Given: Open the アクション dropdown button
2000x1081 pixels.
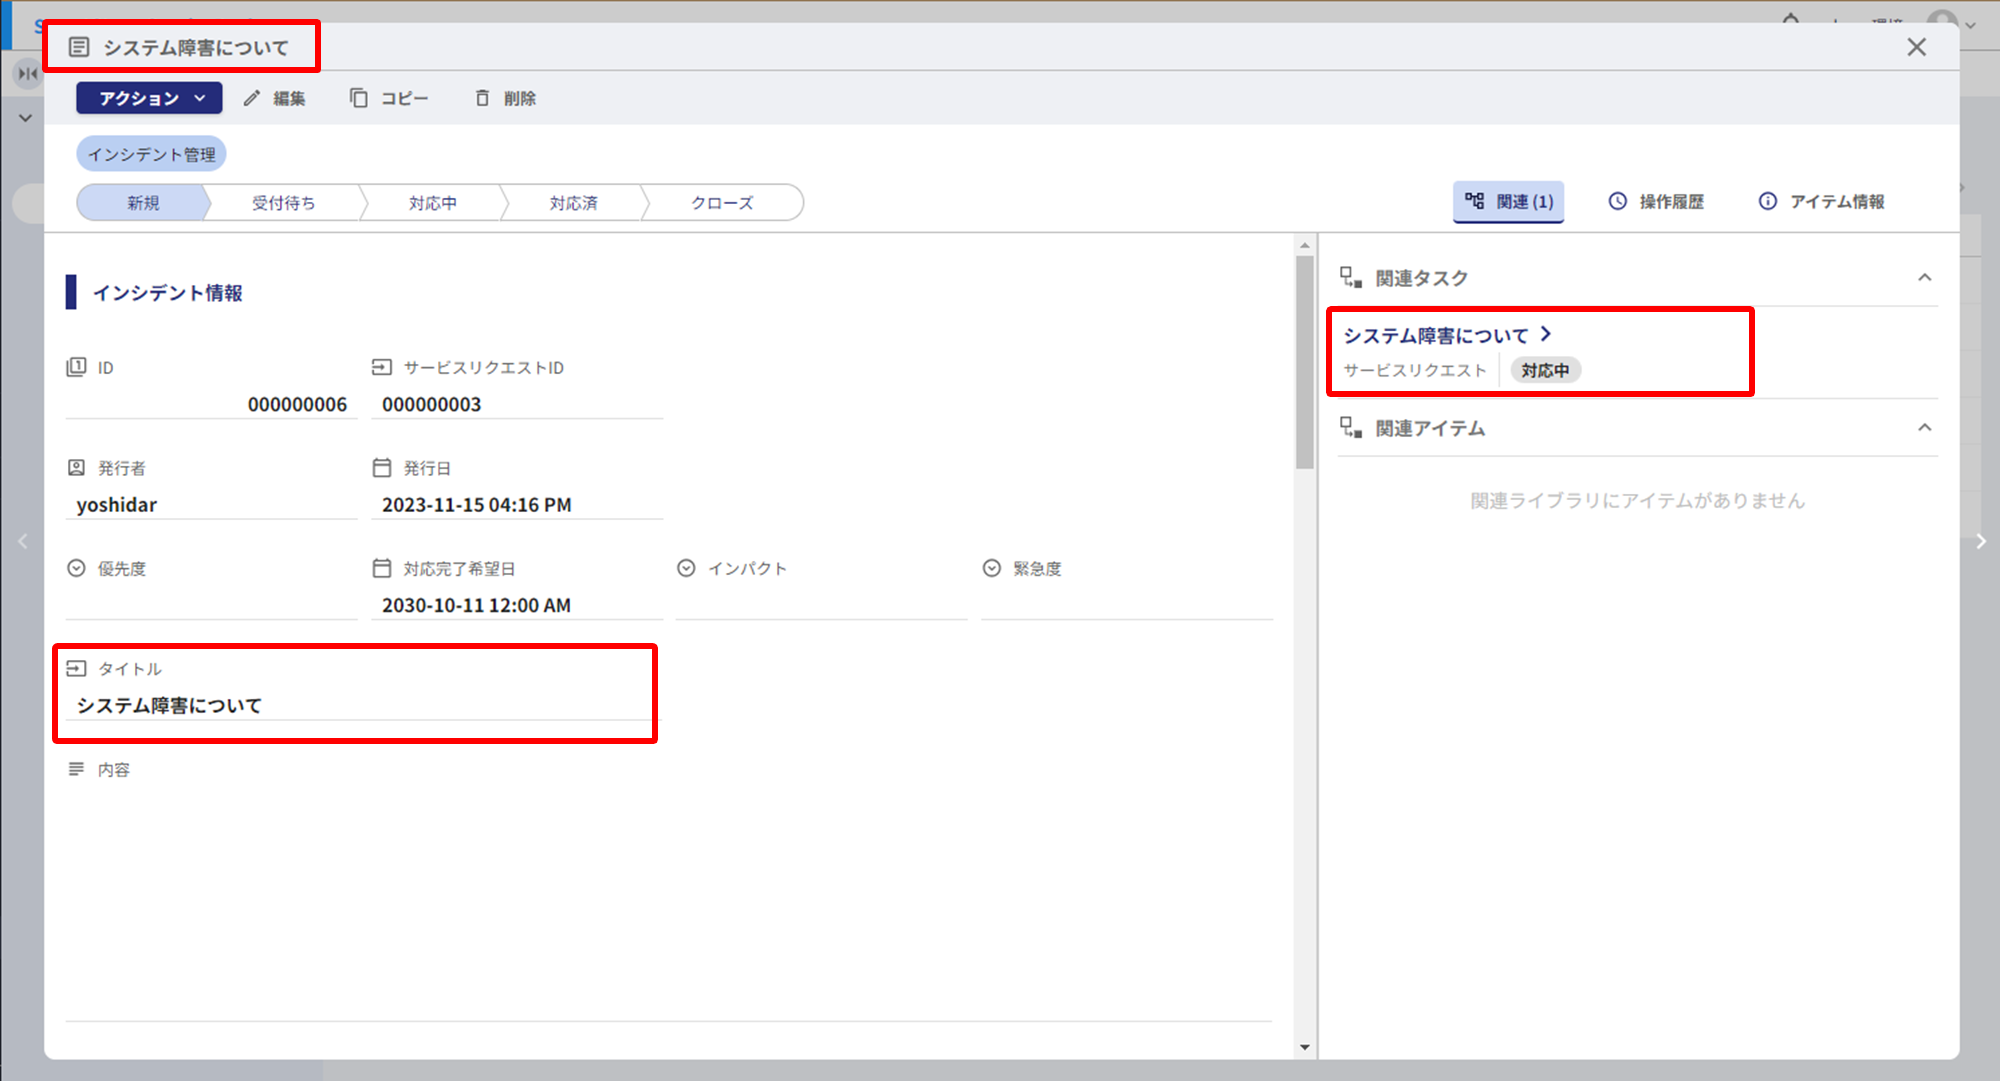Looking at the screenshot, I should (x=149, y=98).
